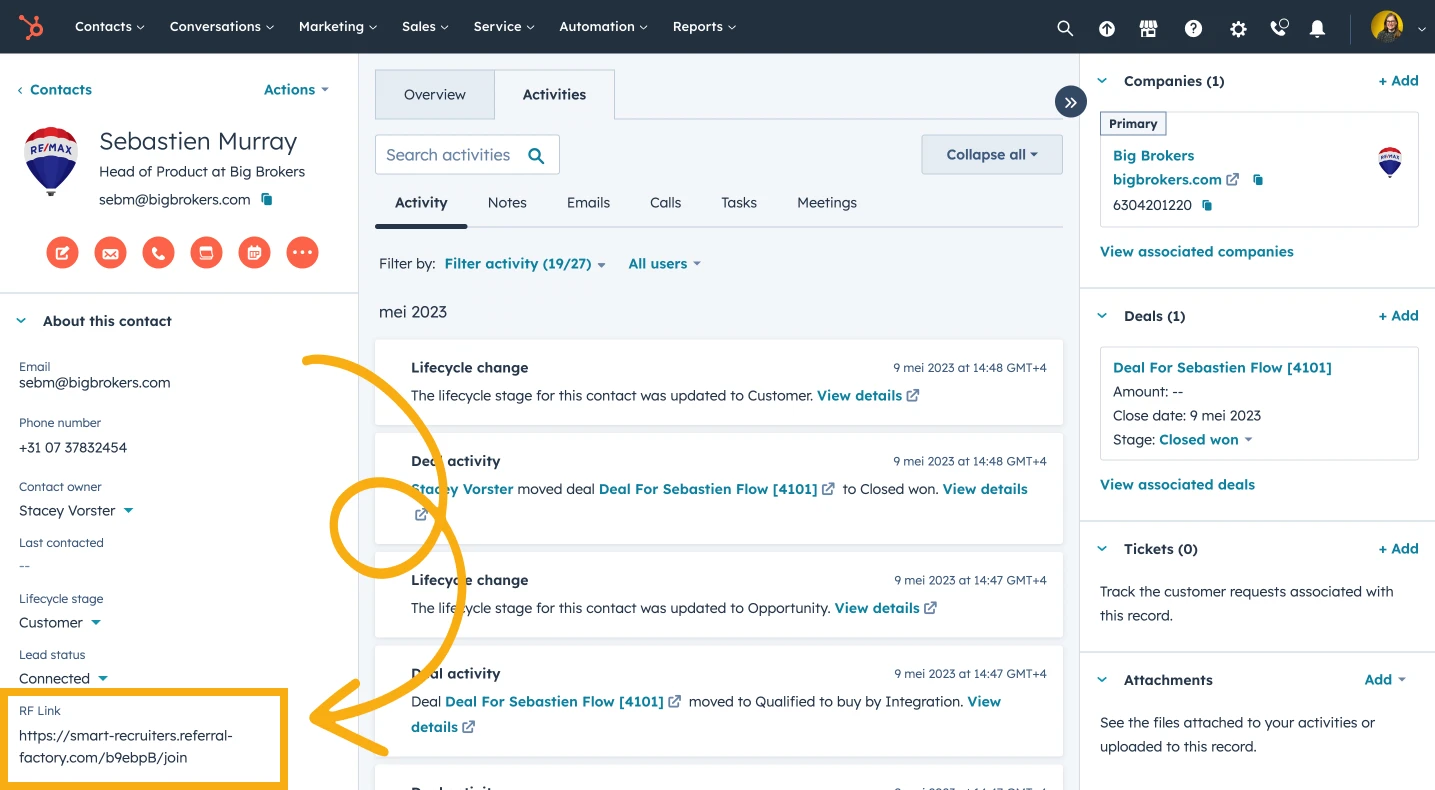The width and height of the screenshot is (1435, 790).
Task: Add a company with + Add
Action: tap(1398, 81)
